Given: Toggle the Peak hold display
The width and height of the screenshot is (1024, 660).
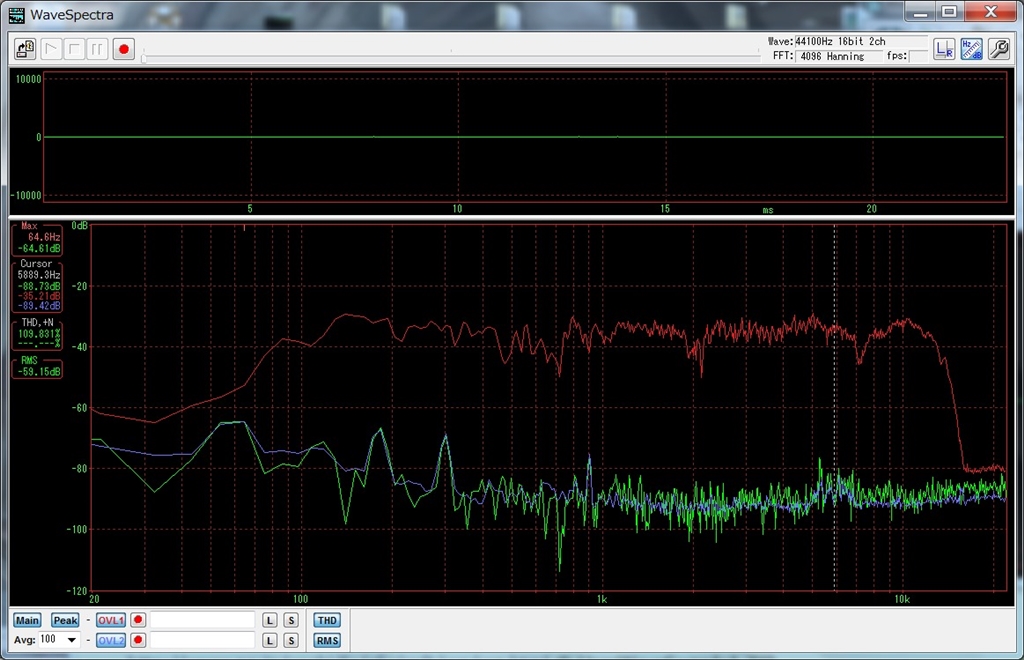Looking at the screenshot, I should [x=65, y=620].
